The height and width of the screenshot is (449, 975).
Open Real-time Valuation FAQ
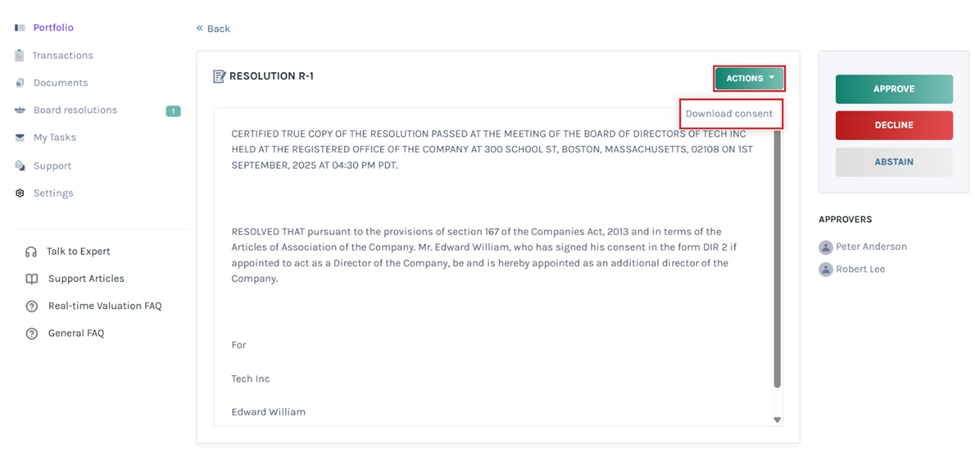104,306
